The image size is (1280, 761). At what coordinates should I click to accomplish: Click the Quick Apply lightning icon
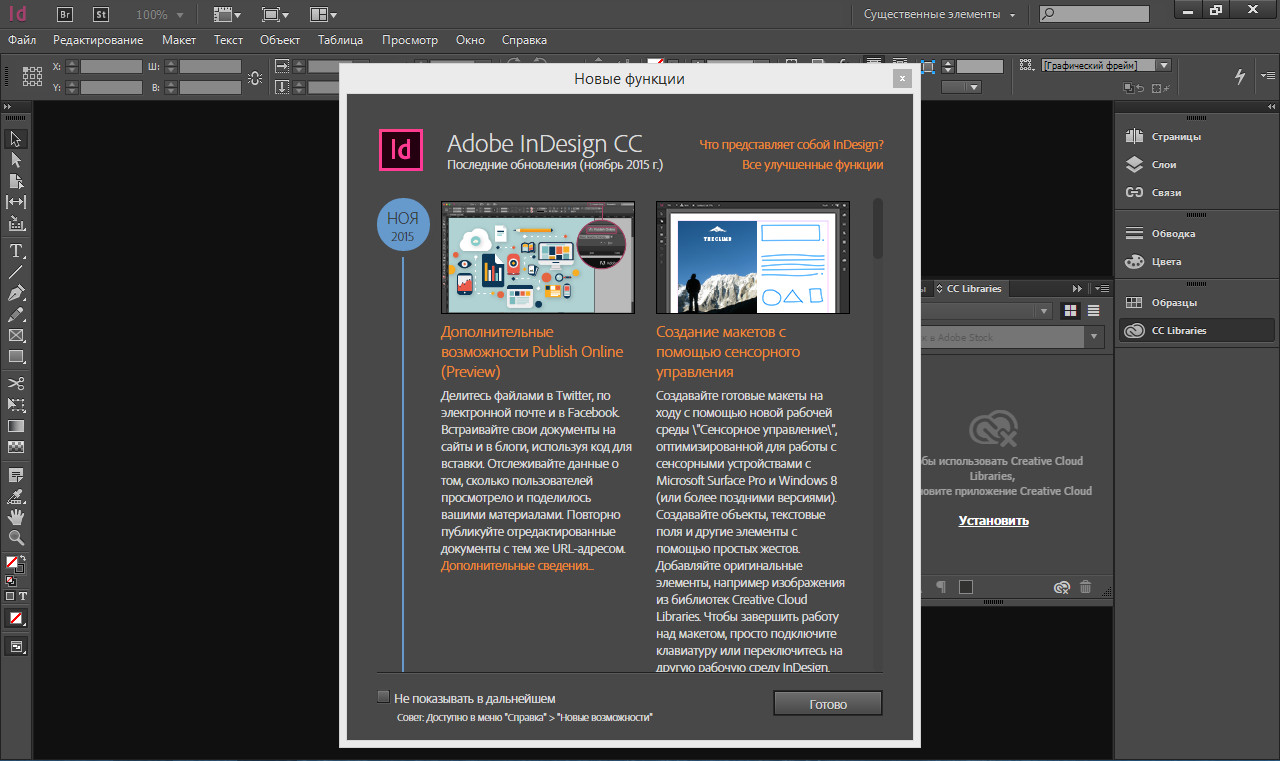coord(1241,76)
